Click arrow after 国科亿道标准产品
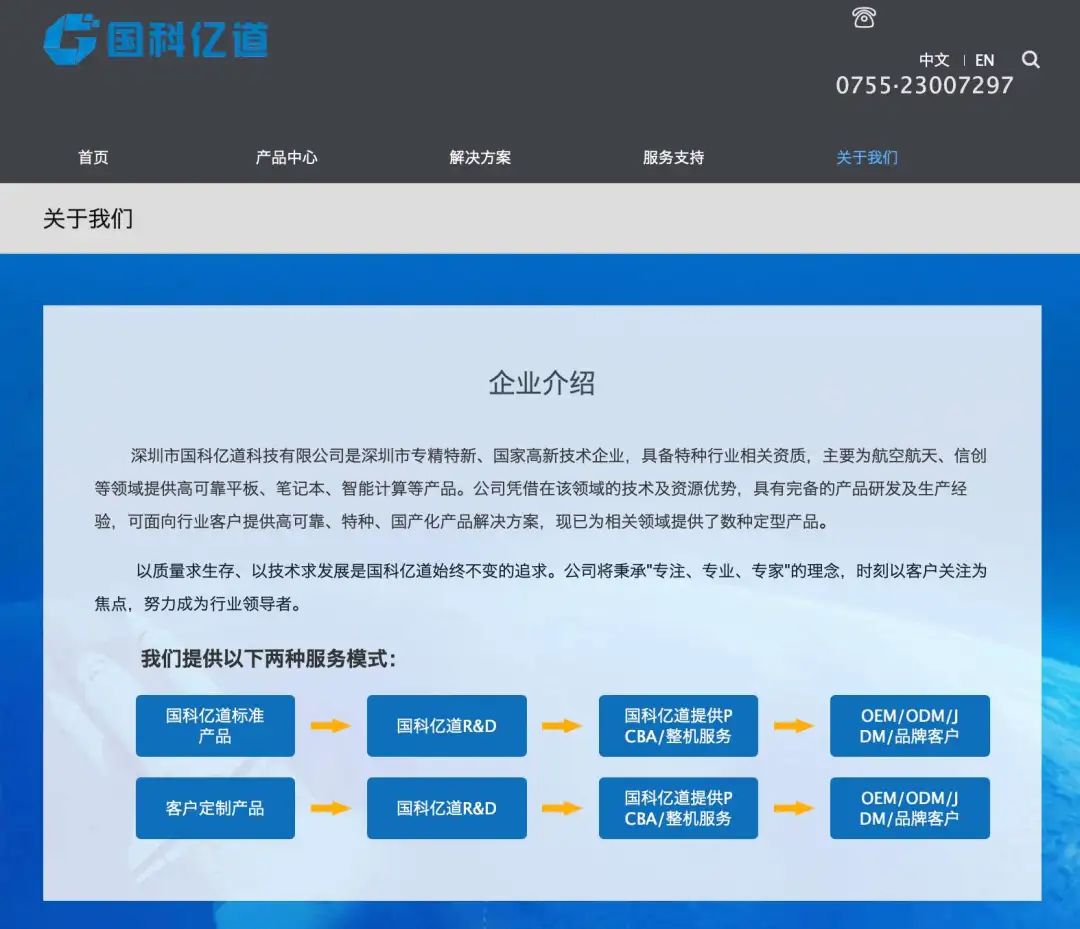1080x929 pixels. (331, 726)
